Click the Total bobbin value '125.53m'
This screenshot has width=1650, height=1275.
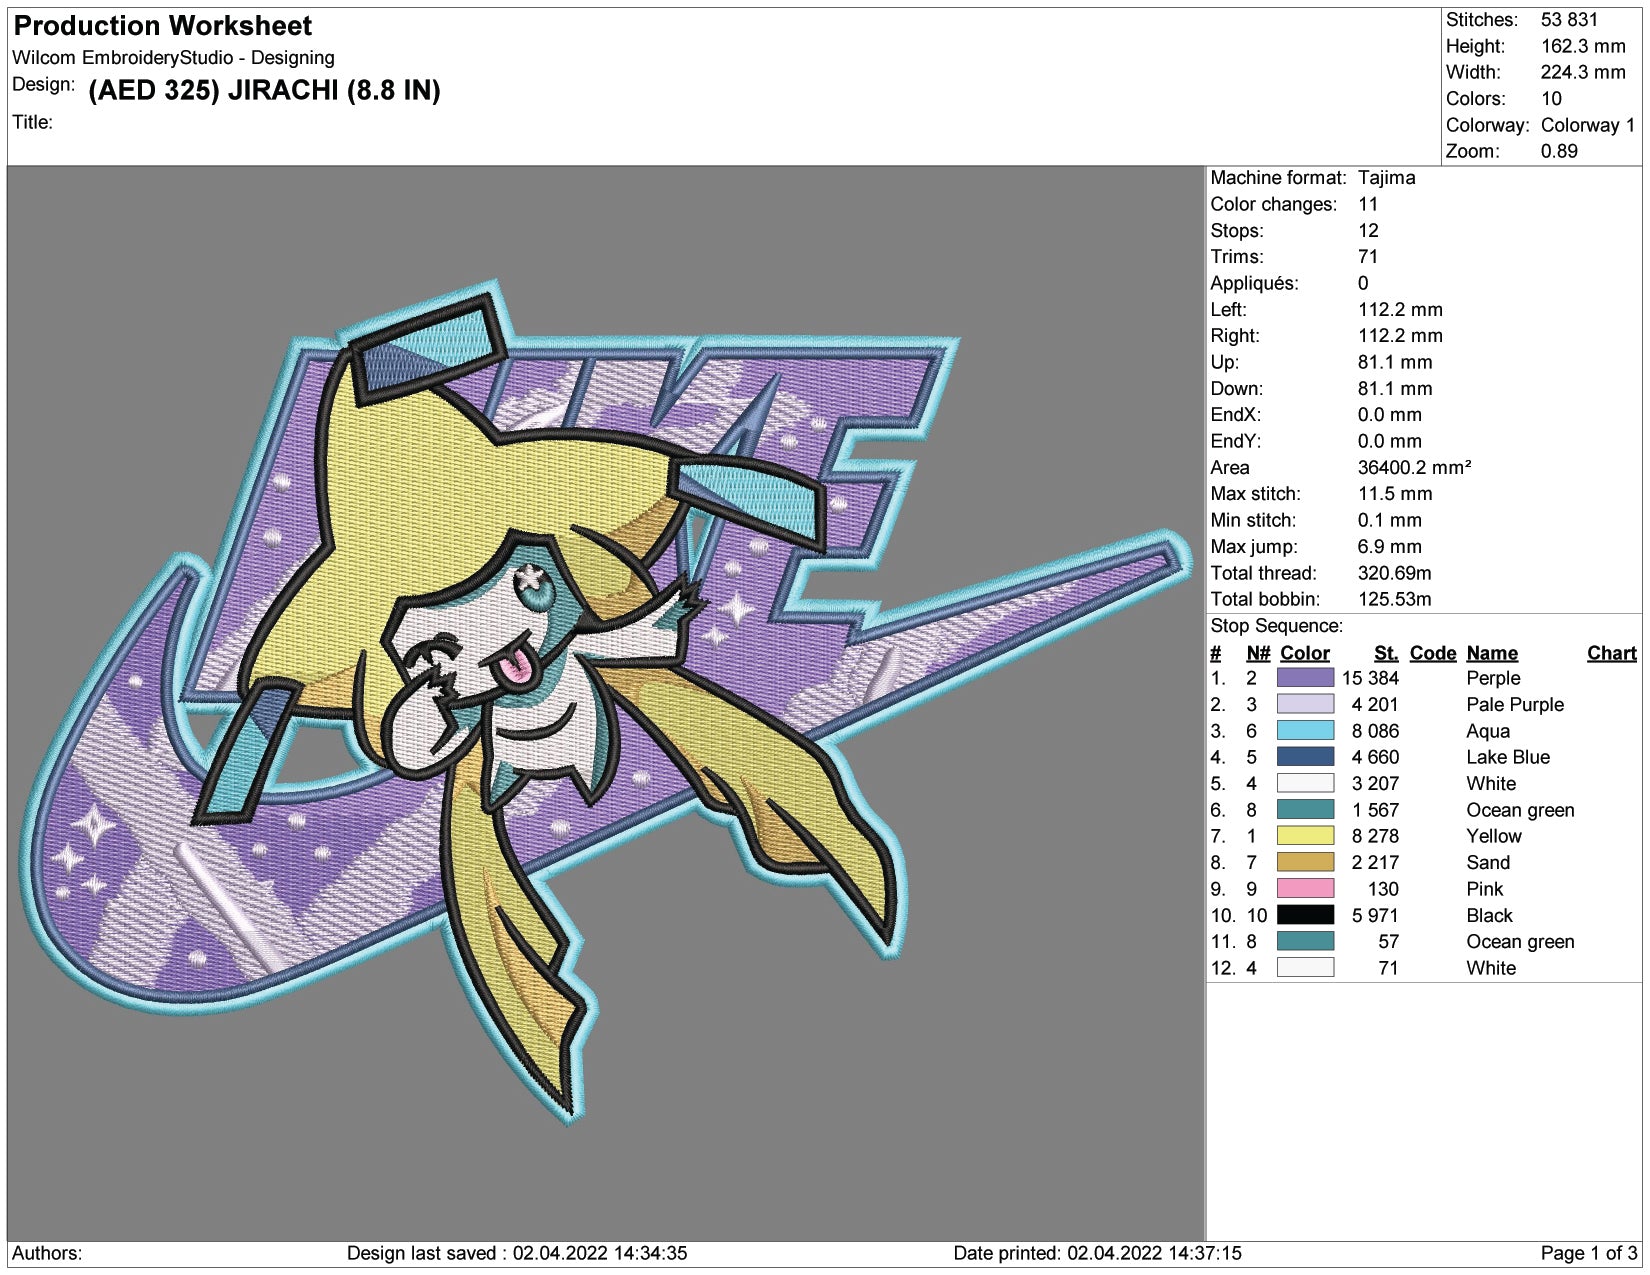(x=1394, y=599)
